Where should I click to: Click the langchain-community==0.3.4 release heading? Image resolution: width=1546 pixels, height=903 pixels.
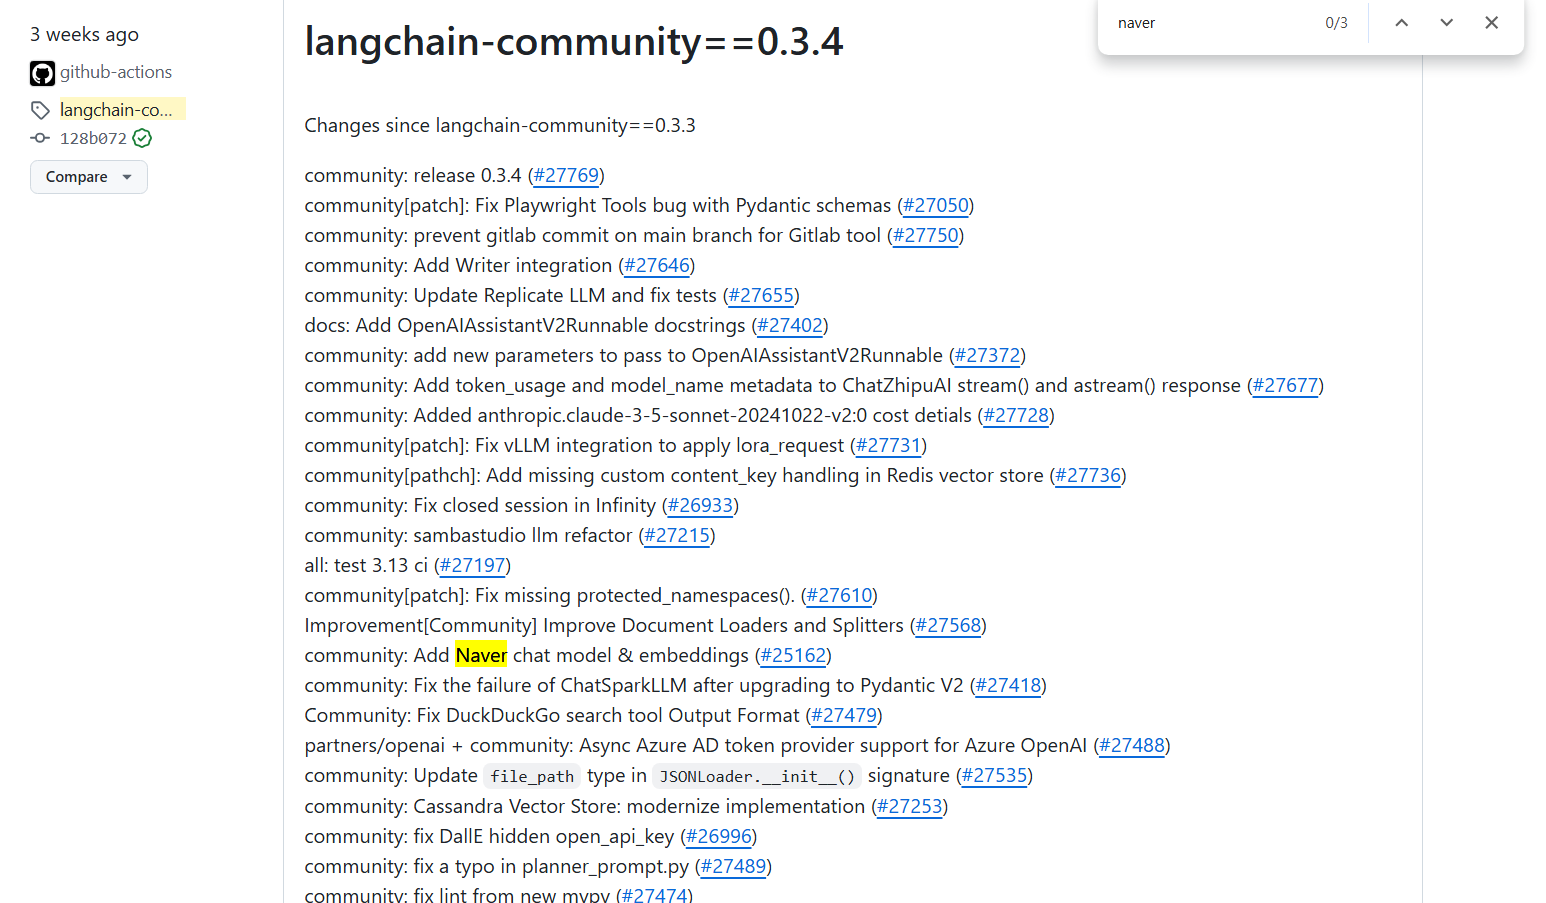(x=574, y=42)
